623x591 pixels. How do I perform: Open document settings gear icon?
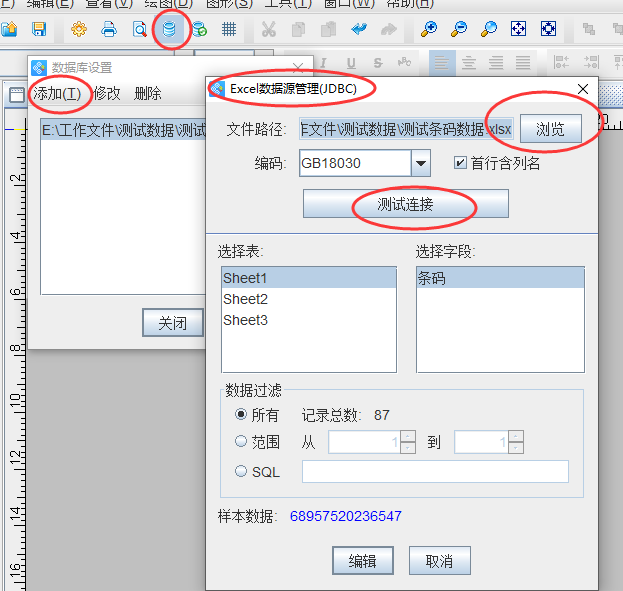79,29
